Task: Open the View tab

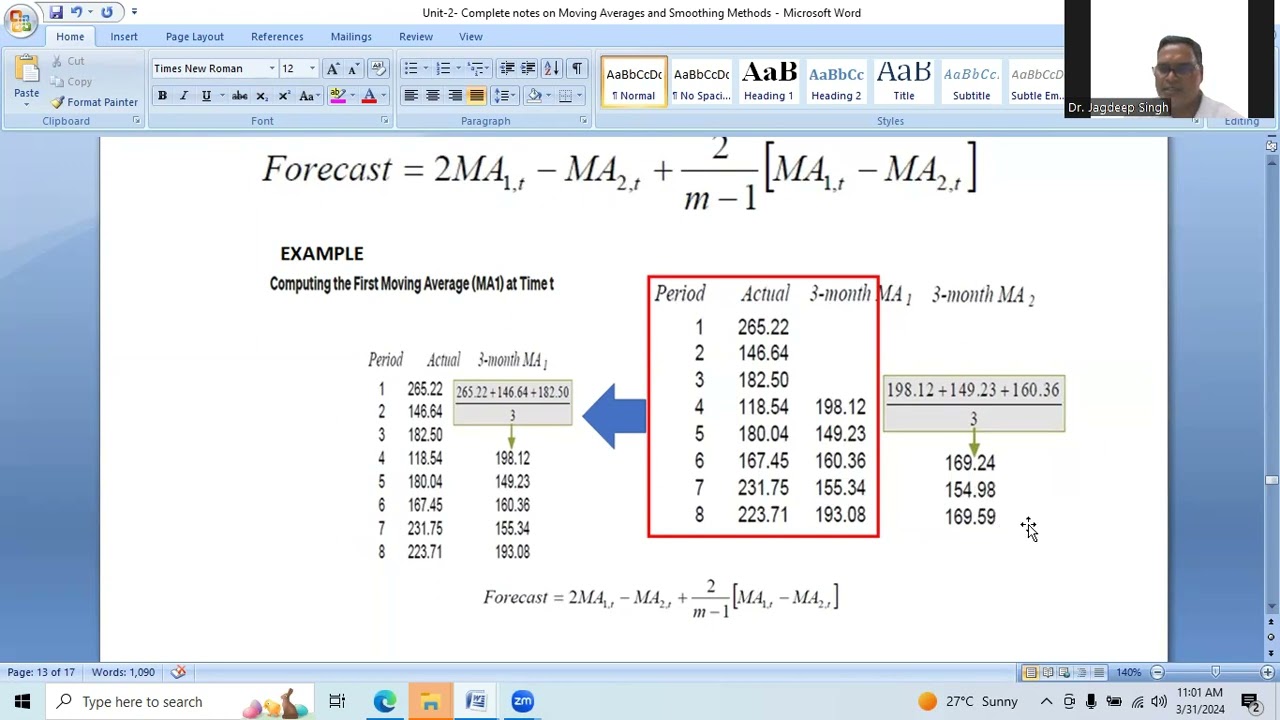Action: (x=471, y=37)
